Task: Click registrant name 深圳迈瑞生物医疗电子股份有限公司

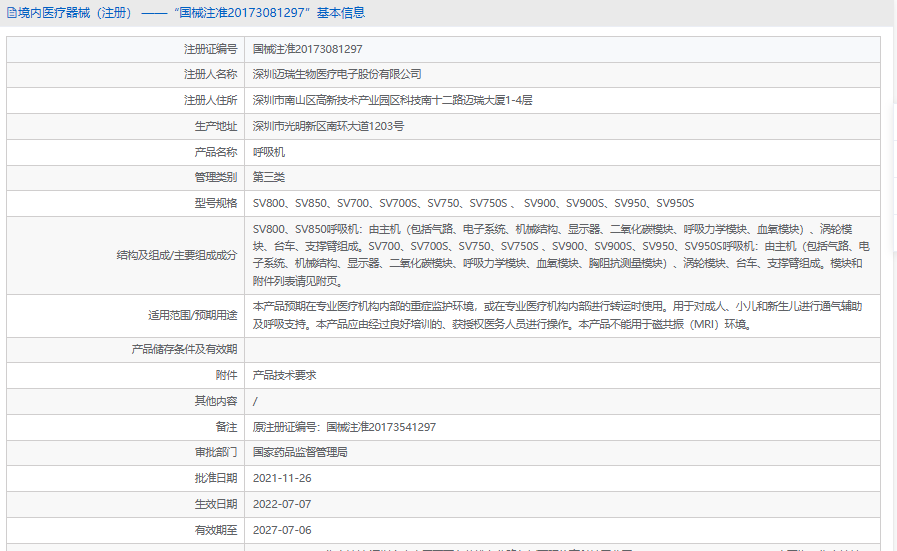Action: (337, 74)
